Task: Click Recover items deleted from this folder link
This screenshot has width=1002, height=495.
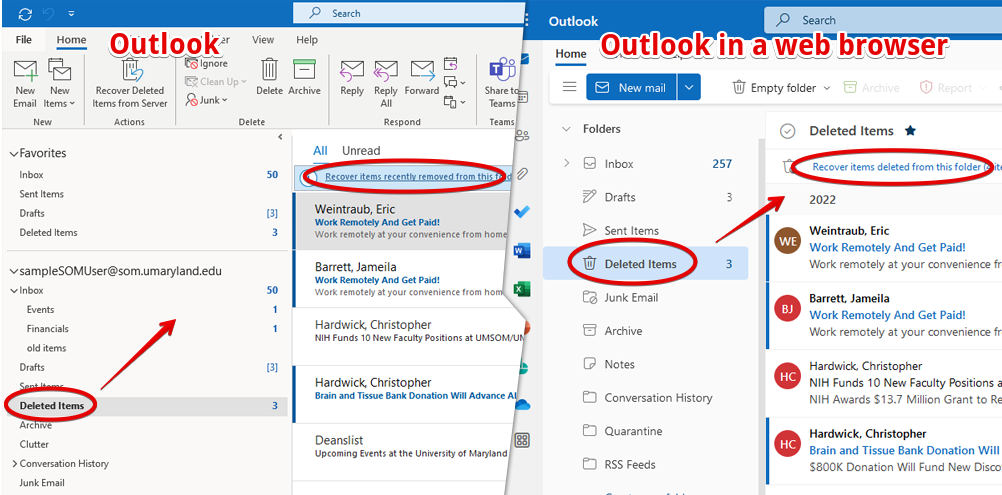Action: [900, 167]
